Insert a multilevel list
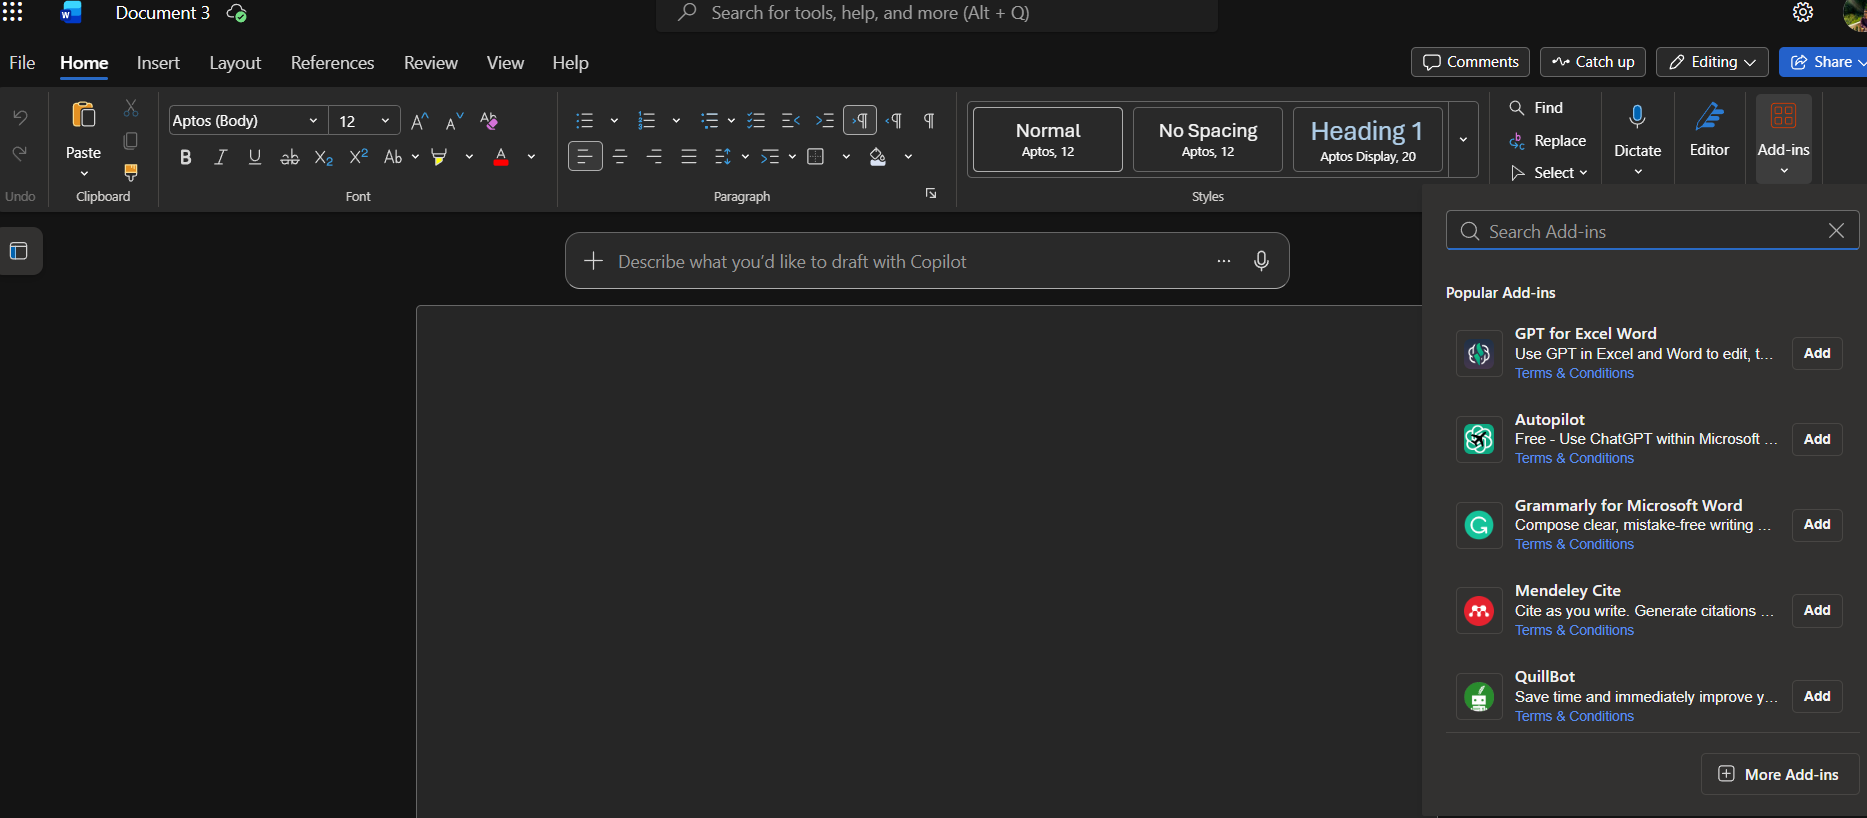 [709, 121]
